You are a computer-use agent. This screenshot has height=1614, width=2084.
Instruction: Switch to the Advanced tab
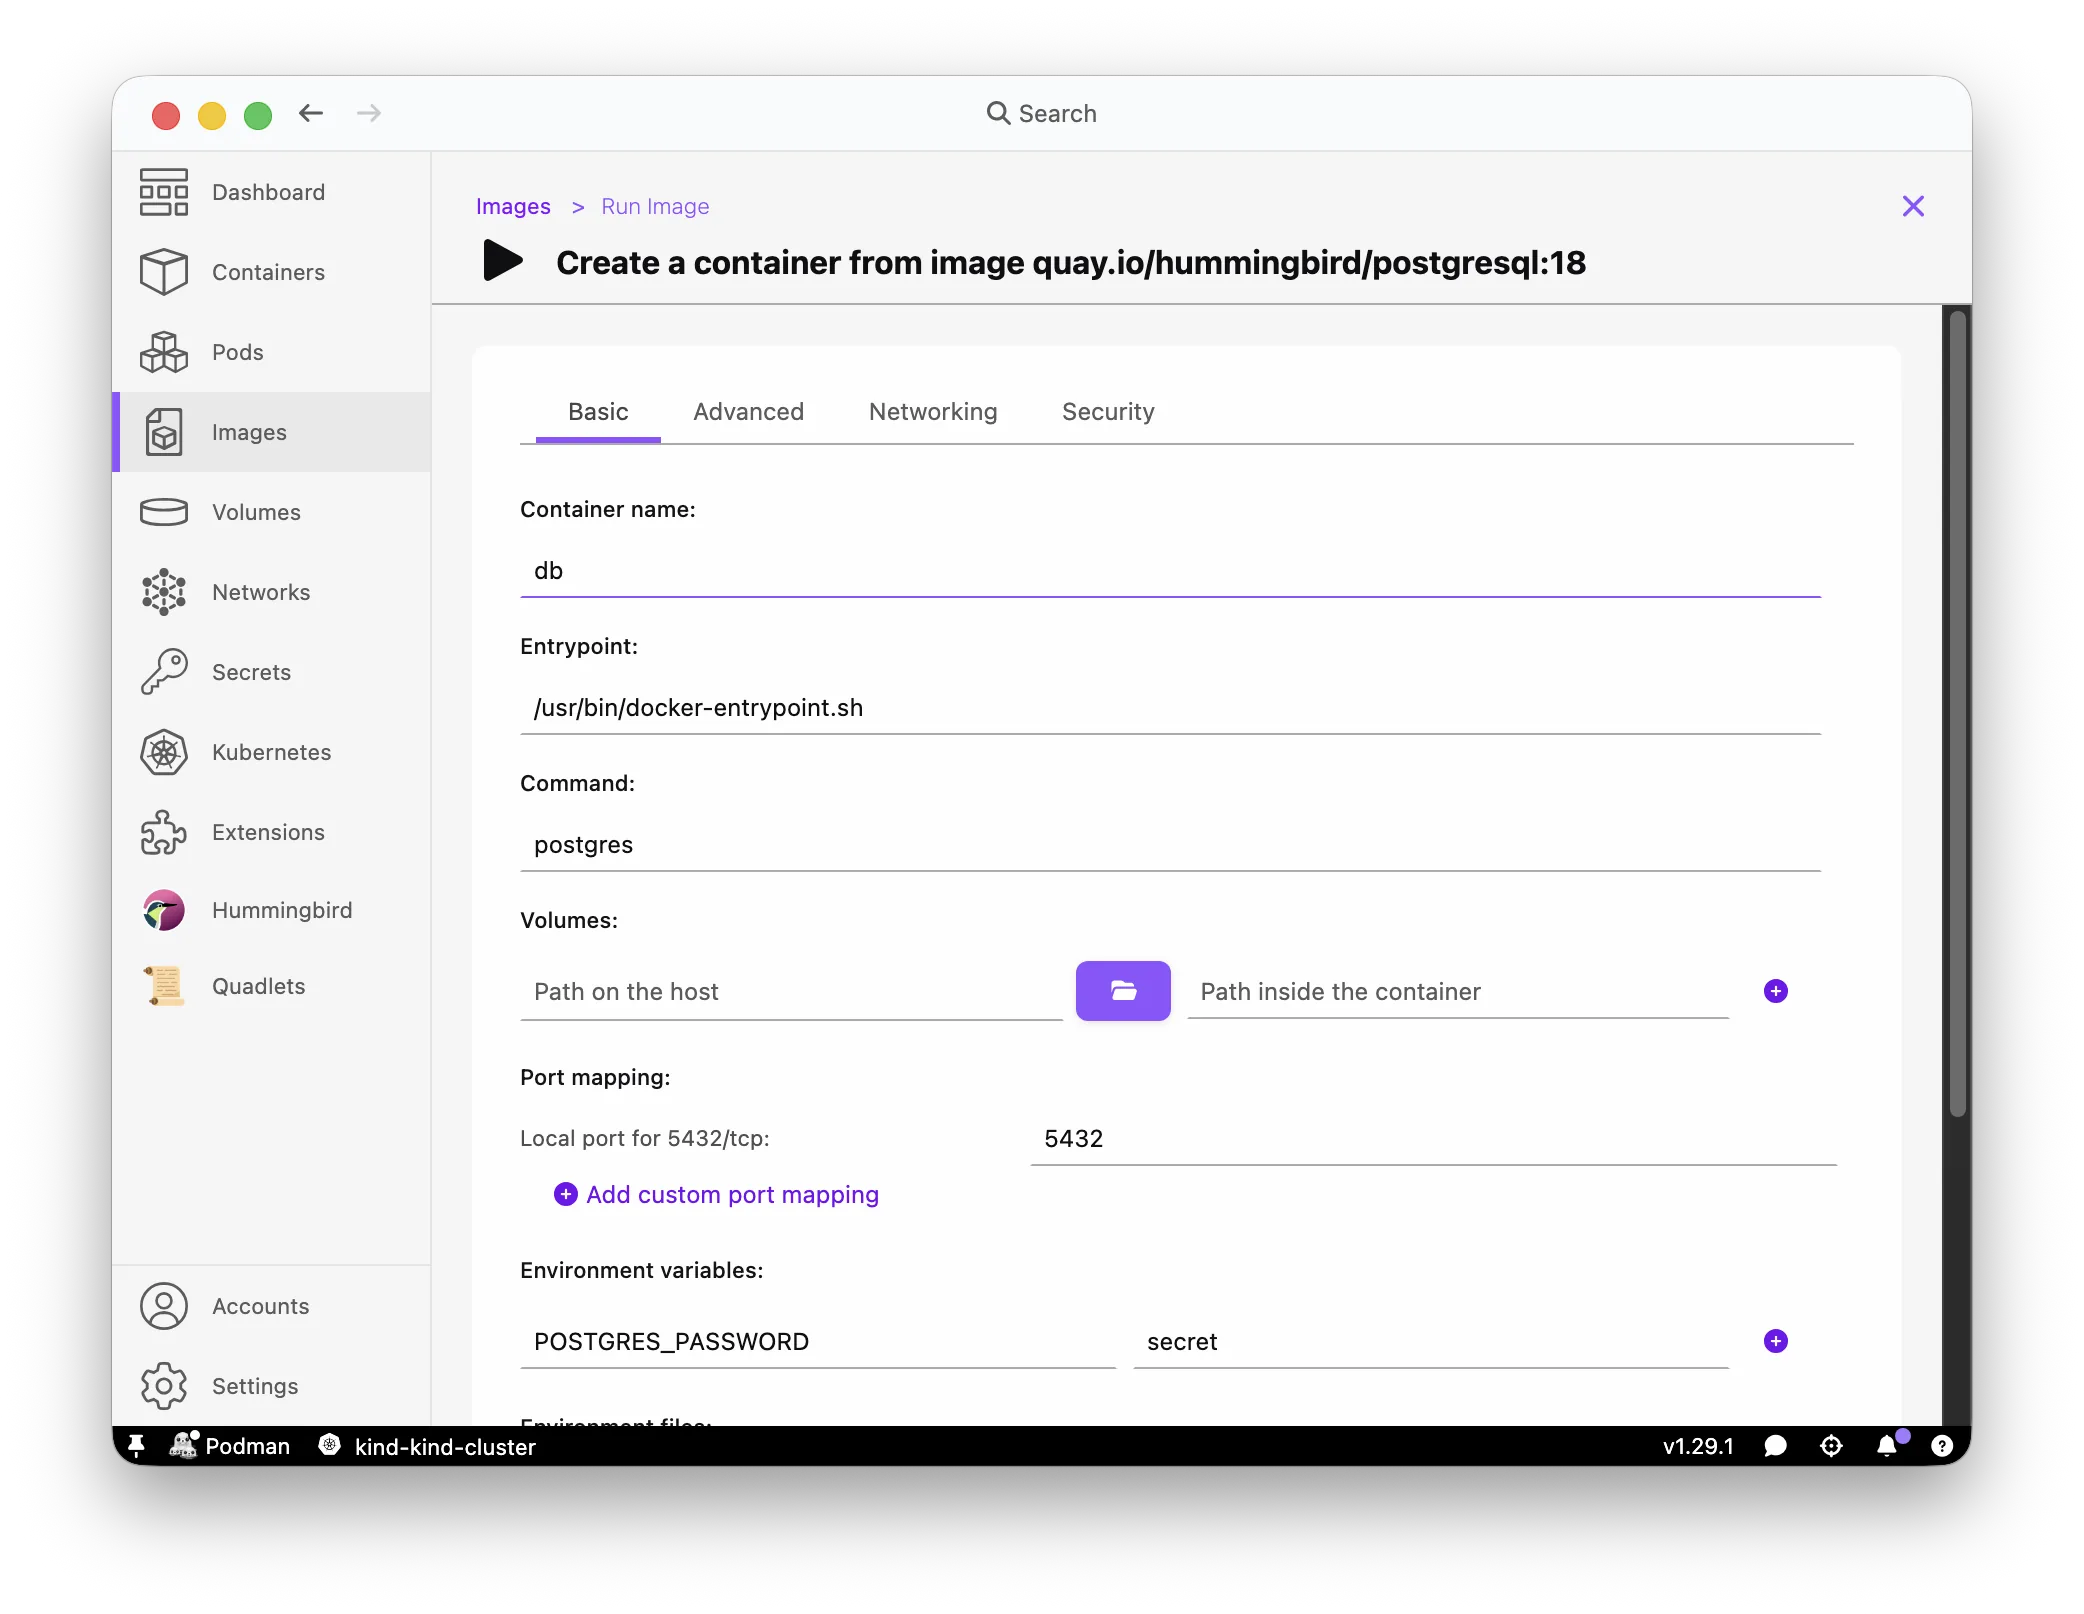tap(749, 412)
